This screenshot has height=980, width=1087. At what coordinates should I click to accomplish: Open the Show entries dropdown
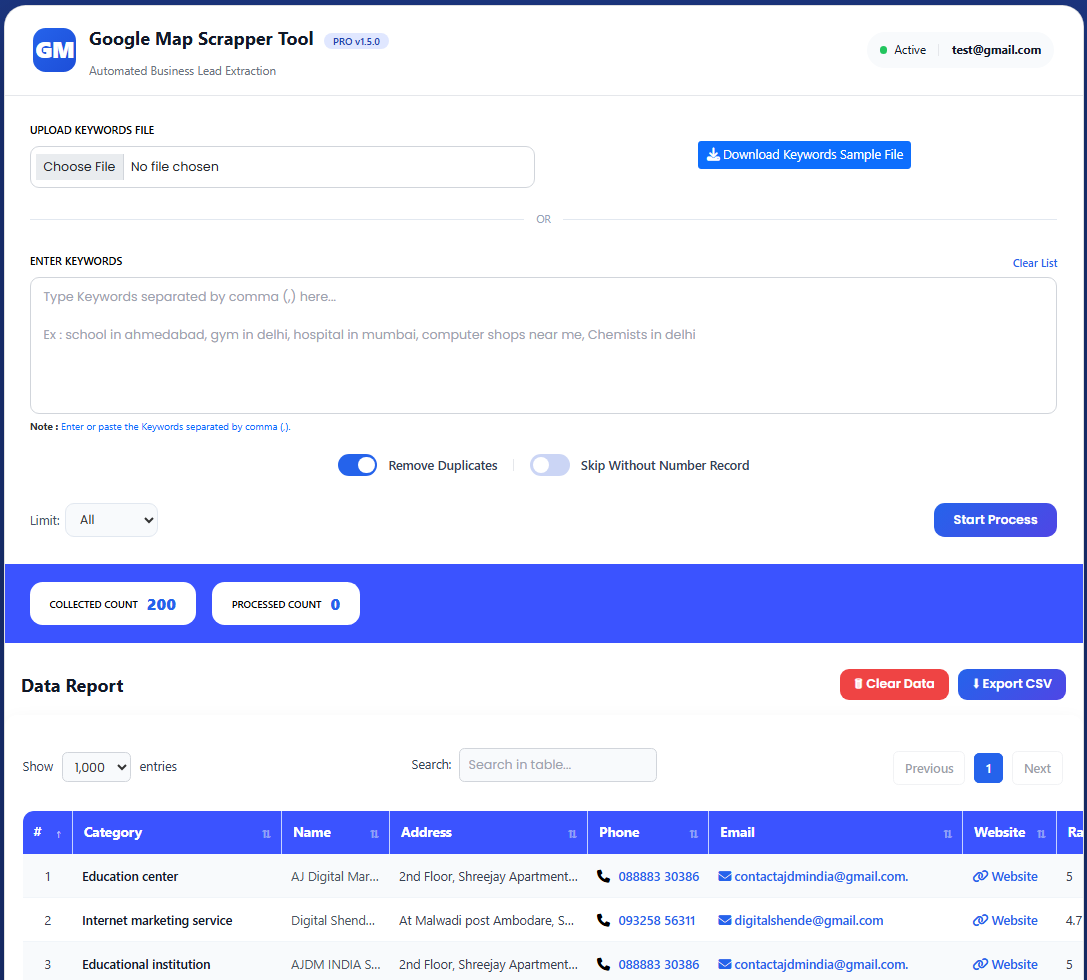(x=96, y=767)
